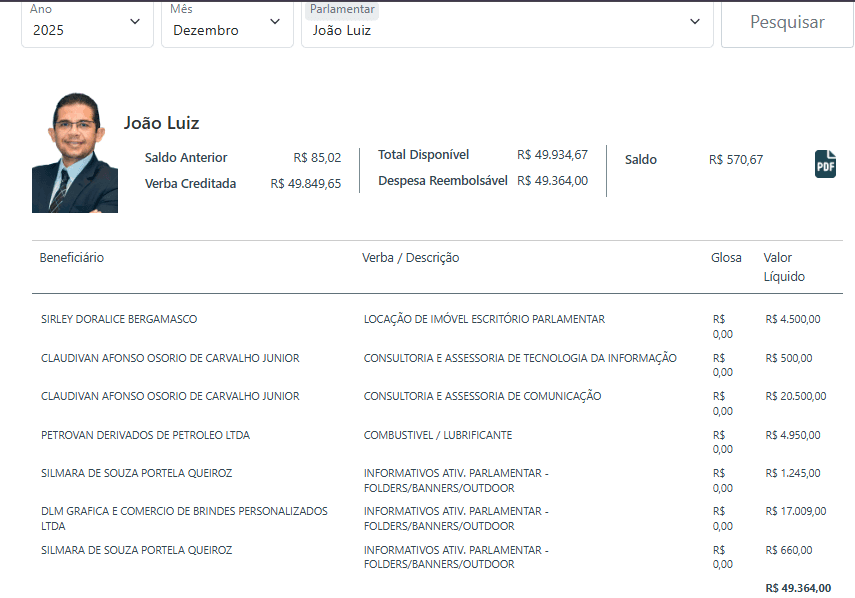Select the Sirley Doralice Bergamasco row
Viewport: 855px width, 598px height.
119,319
